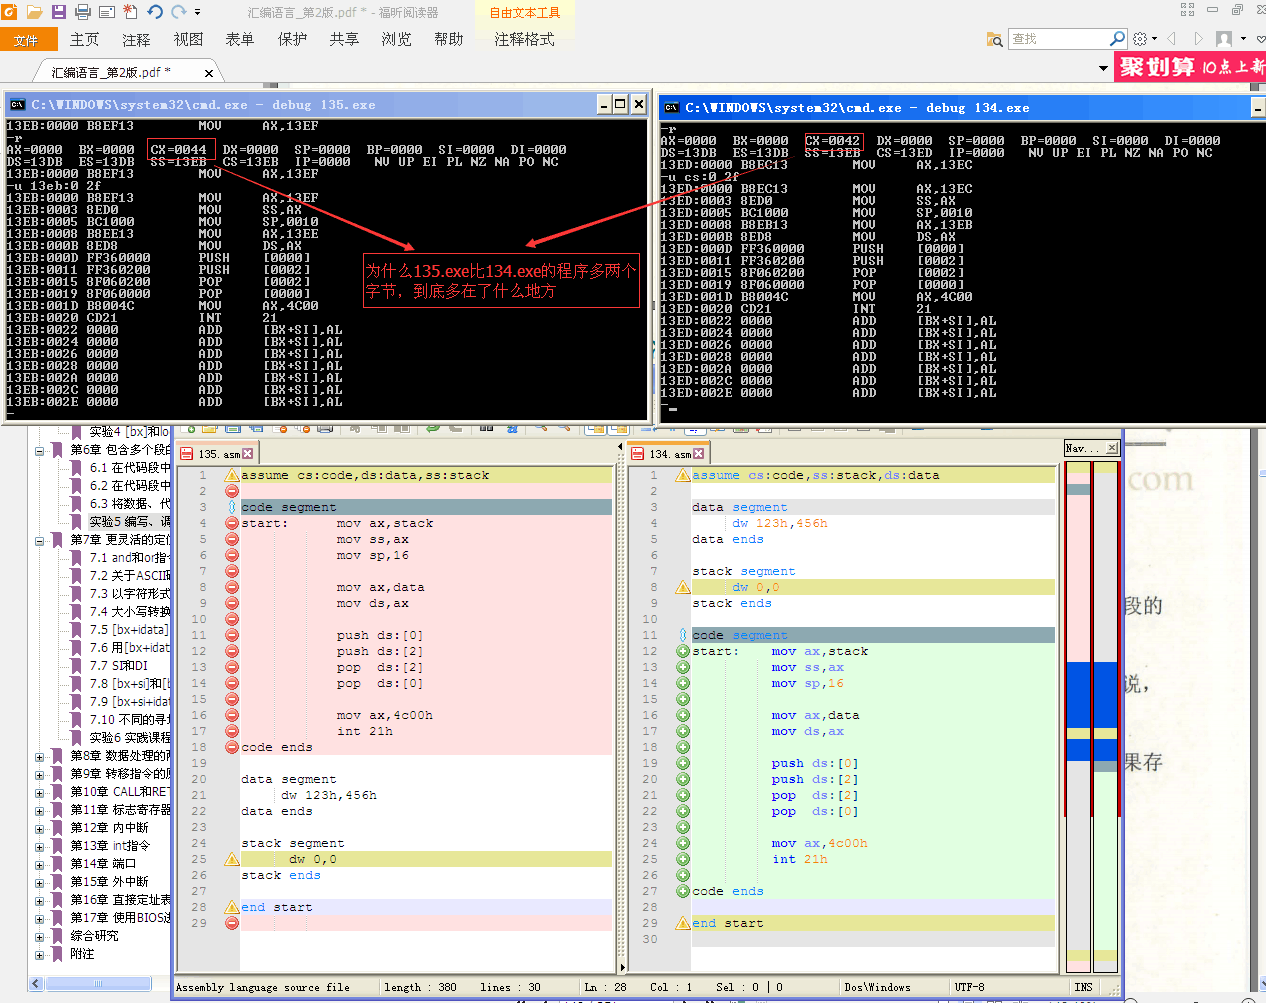Expand the 第17章 bookmark node
Screen dimensions: 1266x1003
point(40,918)
